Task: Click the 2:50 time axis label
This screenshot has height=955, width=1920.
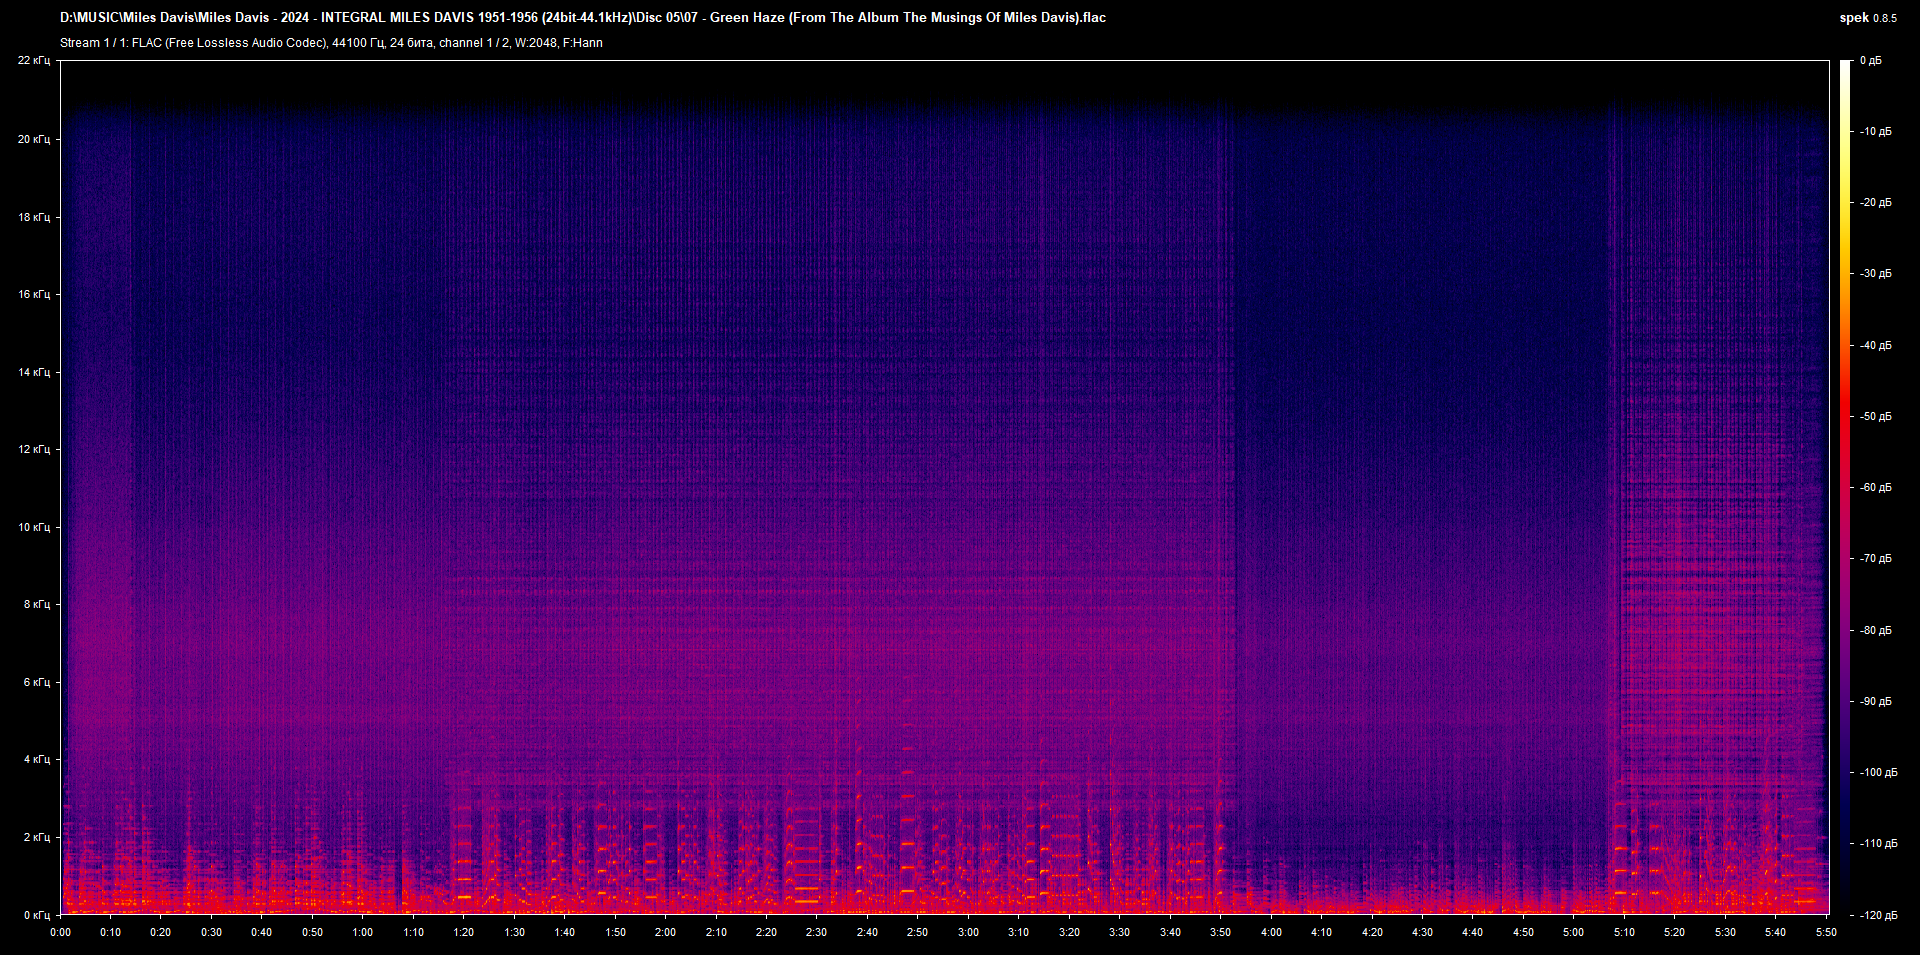Action: tap(918, 932)
